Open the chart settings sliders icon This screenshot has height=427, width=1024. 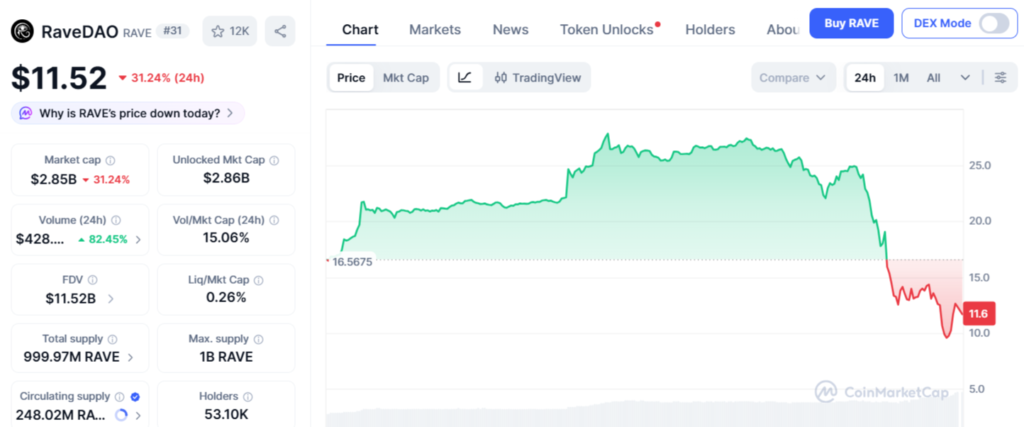coord(1000,77)
